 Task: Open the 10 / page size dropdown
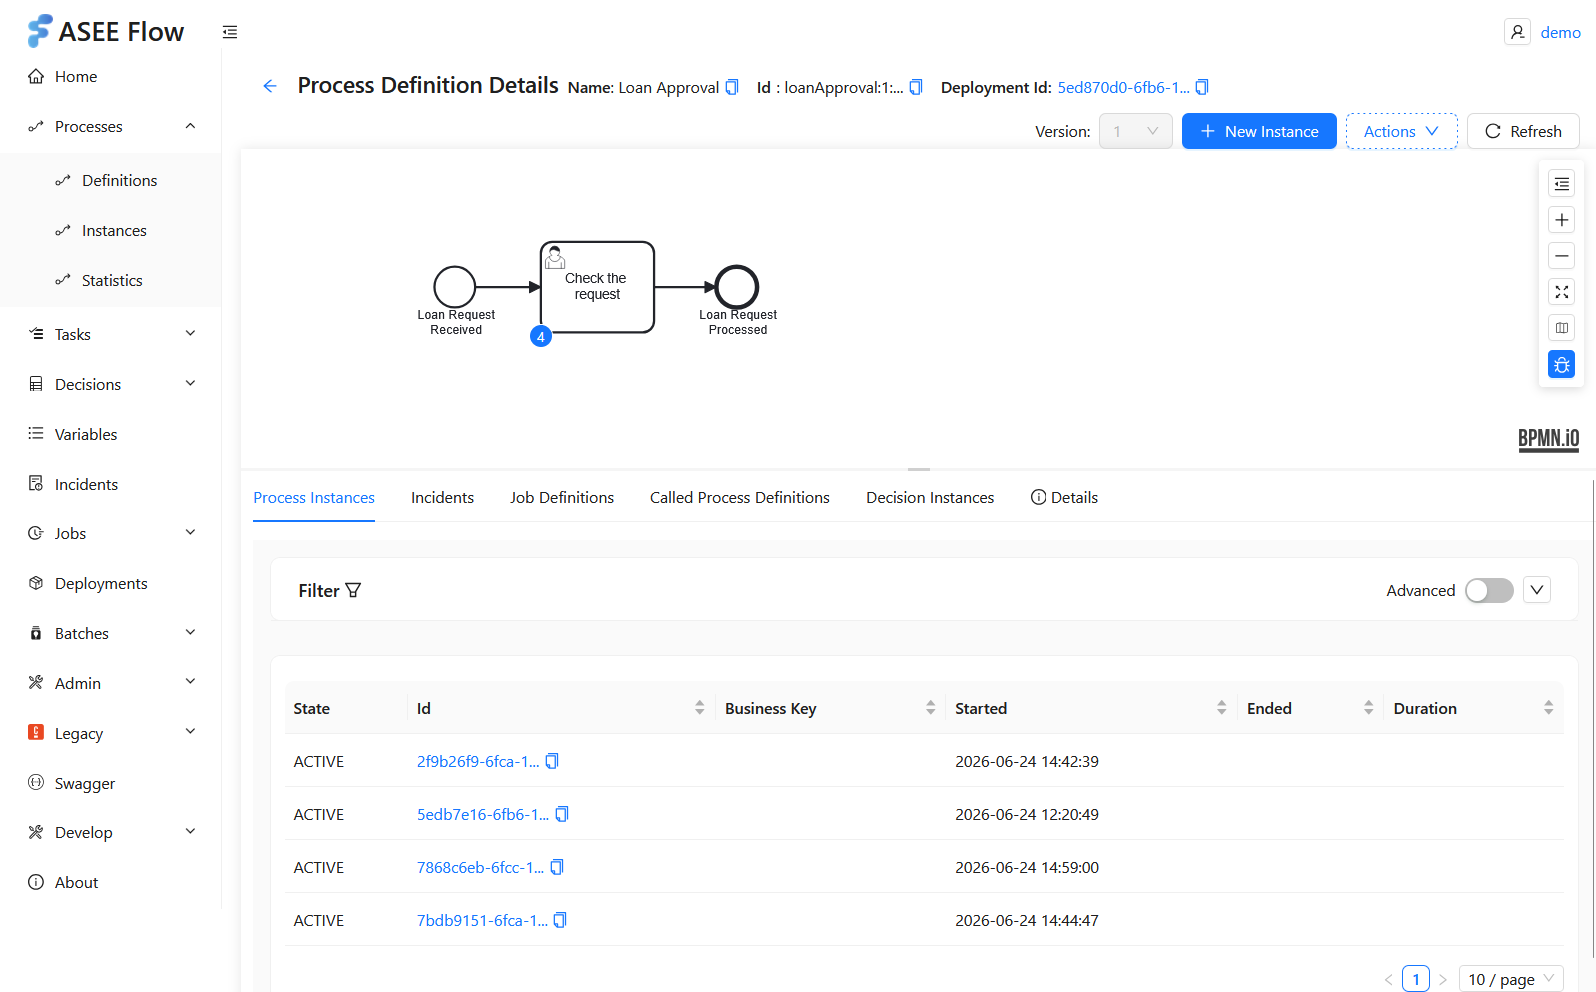click(1511, 979)
